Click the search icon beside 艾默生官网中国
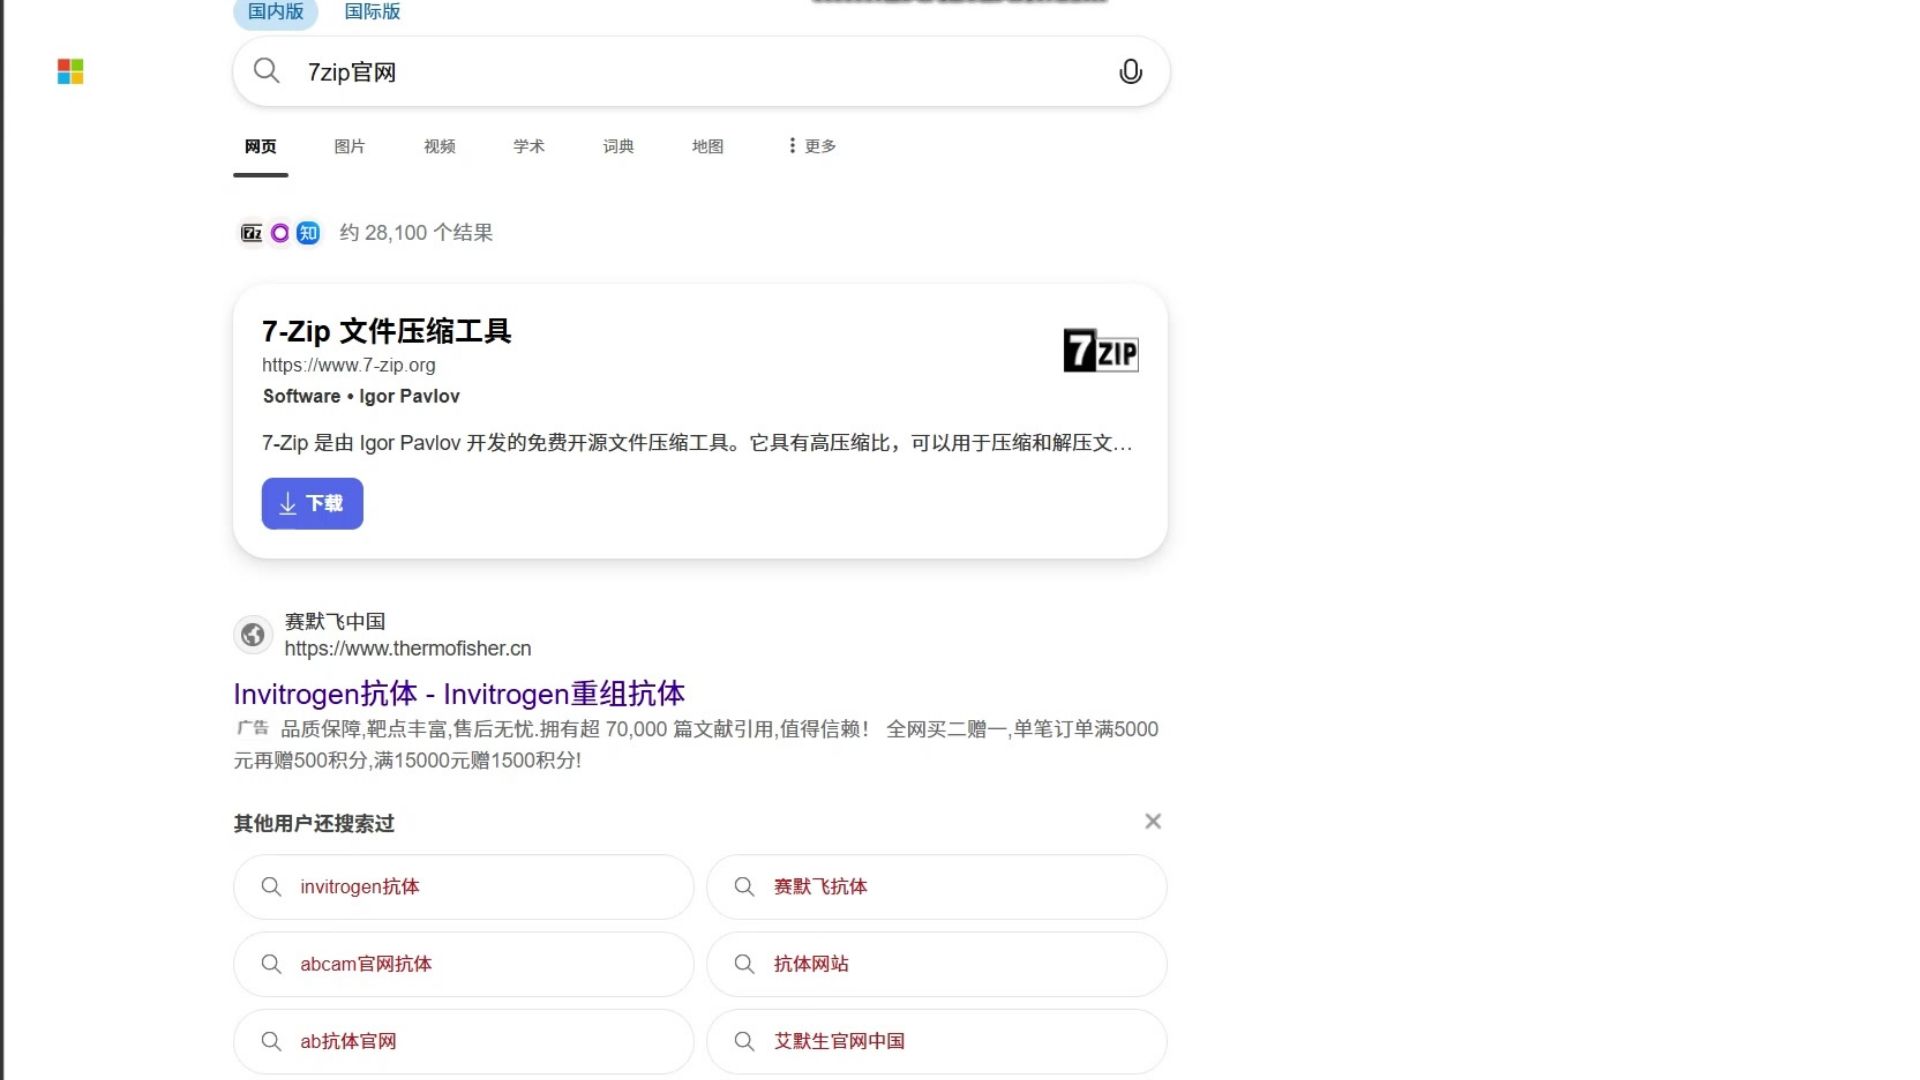This screenshot has width=1920, height=1080. tap(744, 1041)
